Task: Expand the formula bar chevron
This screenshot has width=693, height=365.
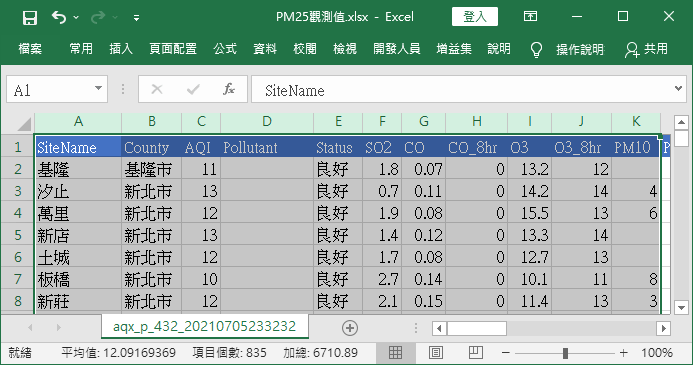Action: click(x=678, y=88)
